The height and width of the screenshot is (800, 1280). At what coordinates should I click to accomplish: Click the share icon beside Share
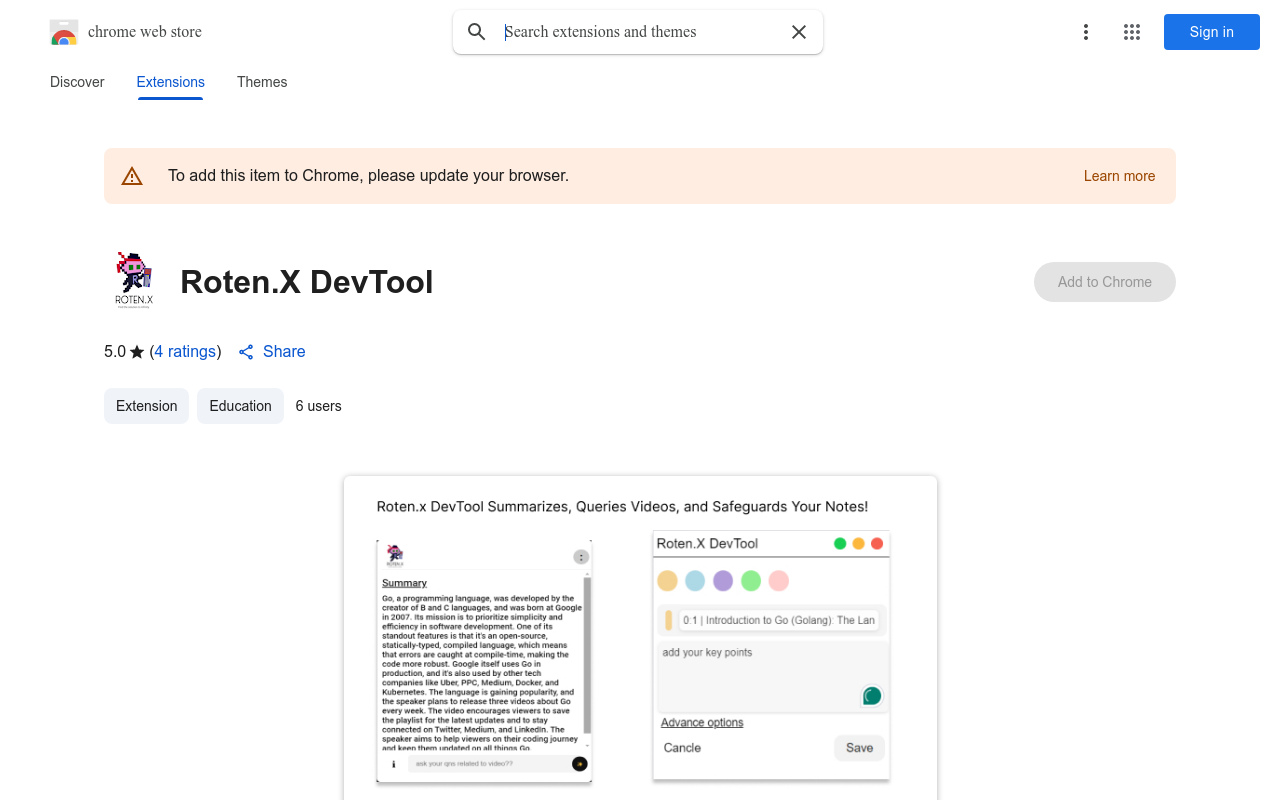(x=246, y=352)
